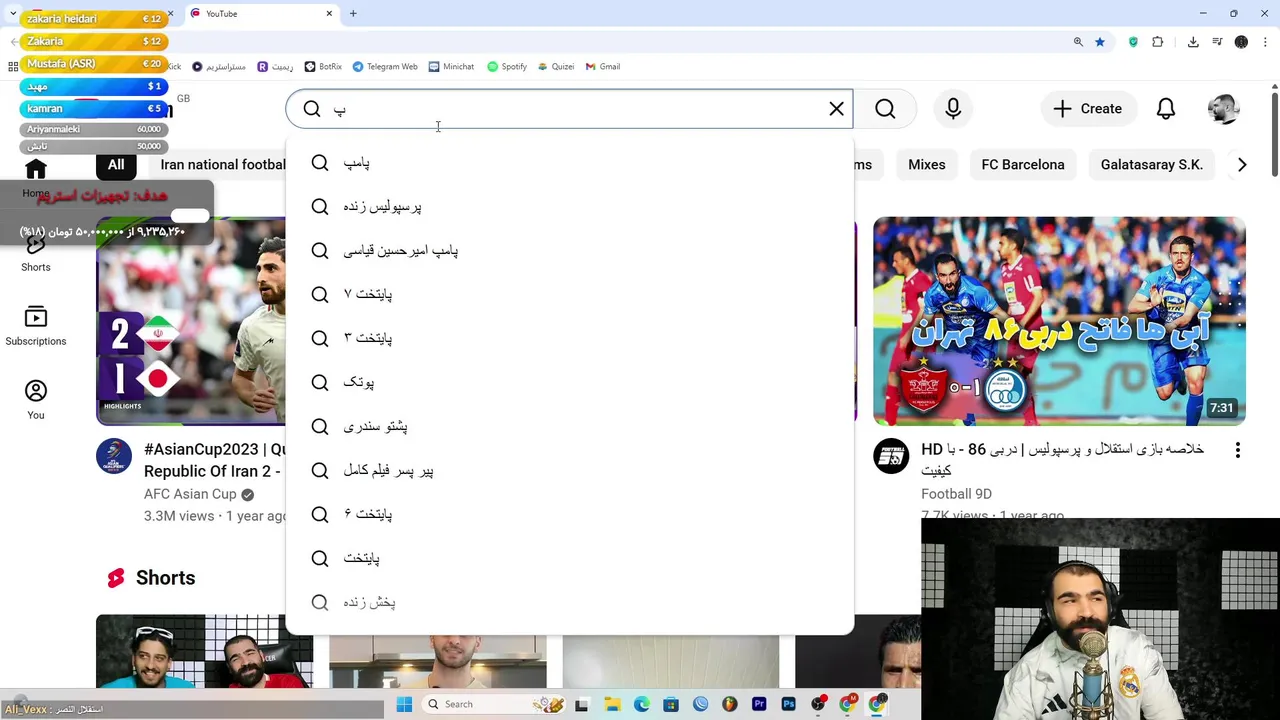This screenshot has height=720, width=1280.
Task: Select the Galatasaray S.K. filter chip
Action: coord(1152,165)
